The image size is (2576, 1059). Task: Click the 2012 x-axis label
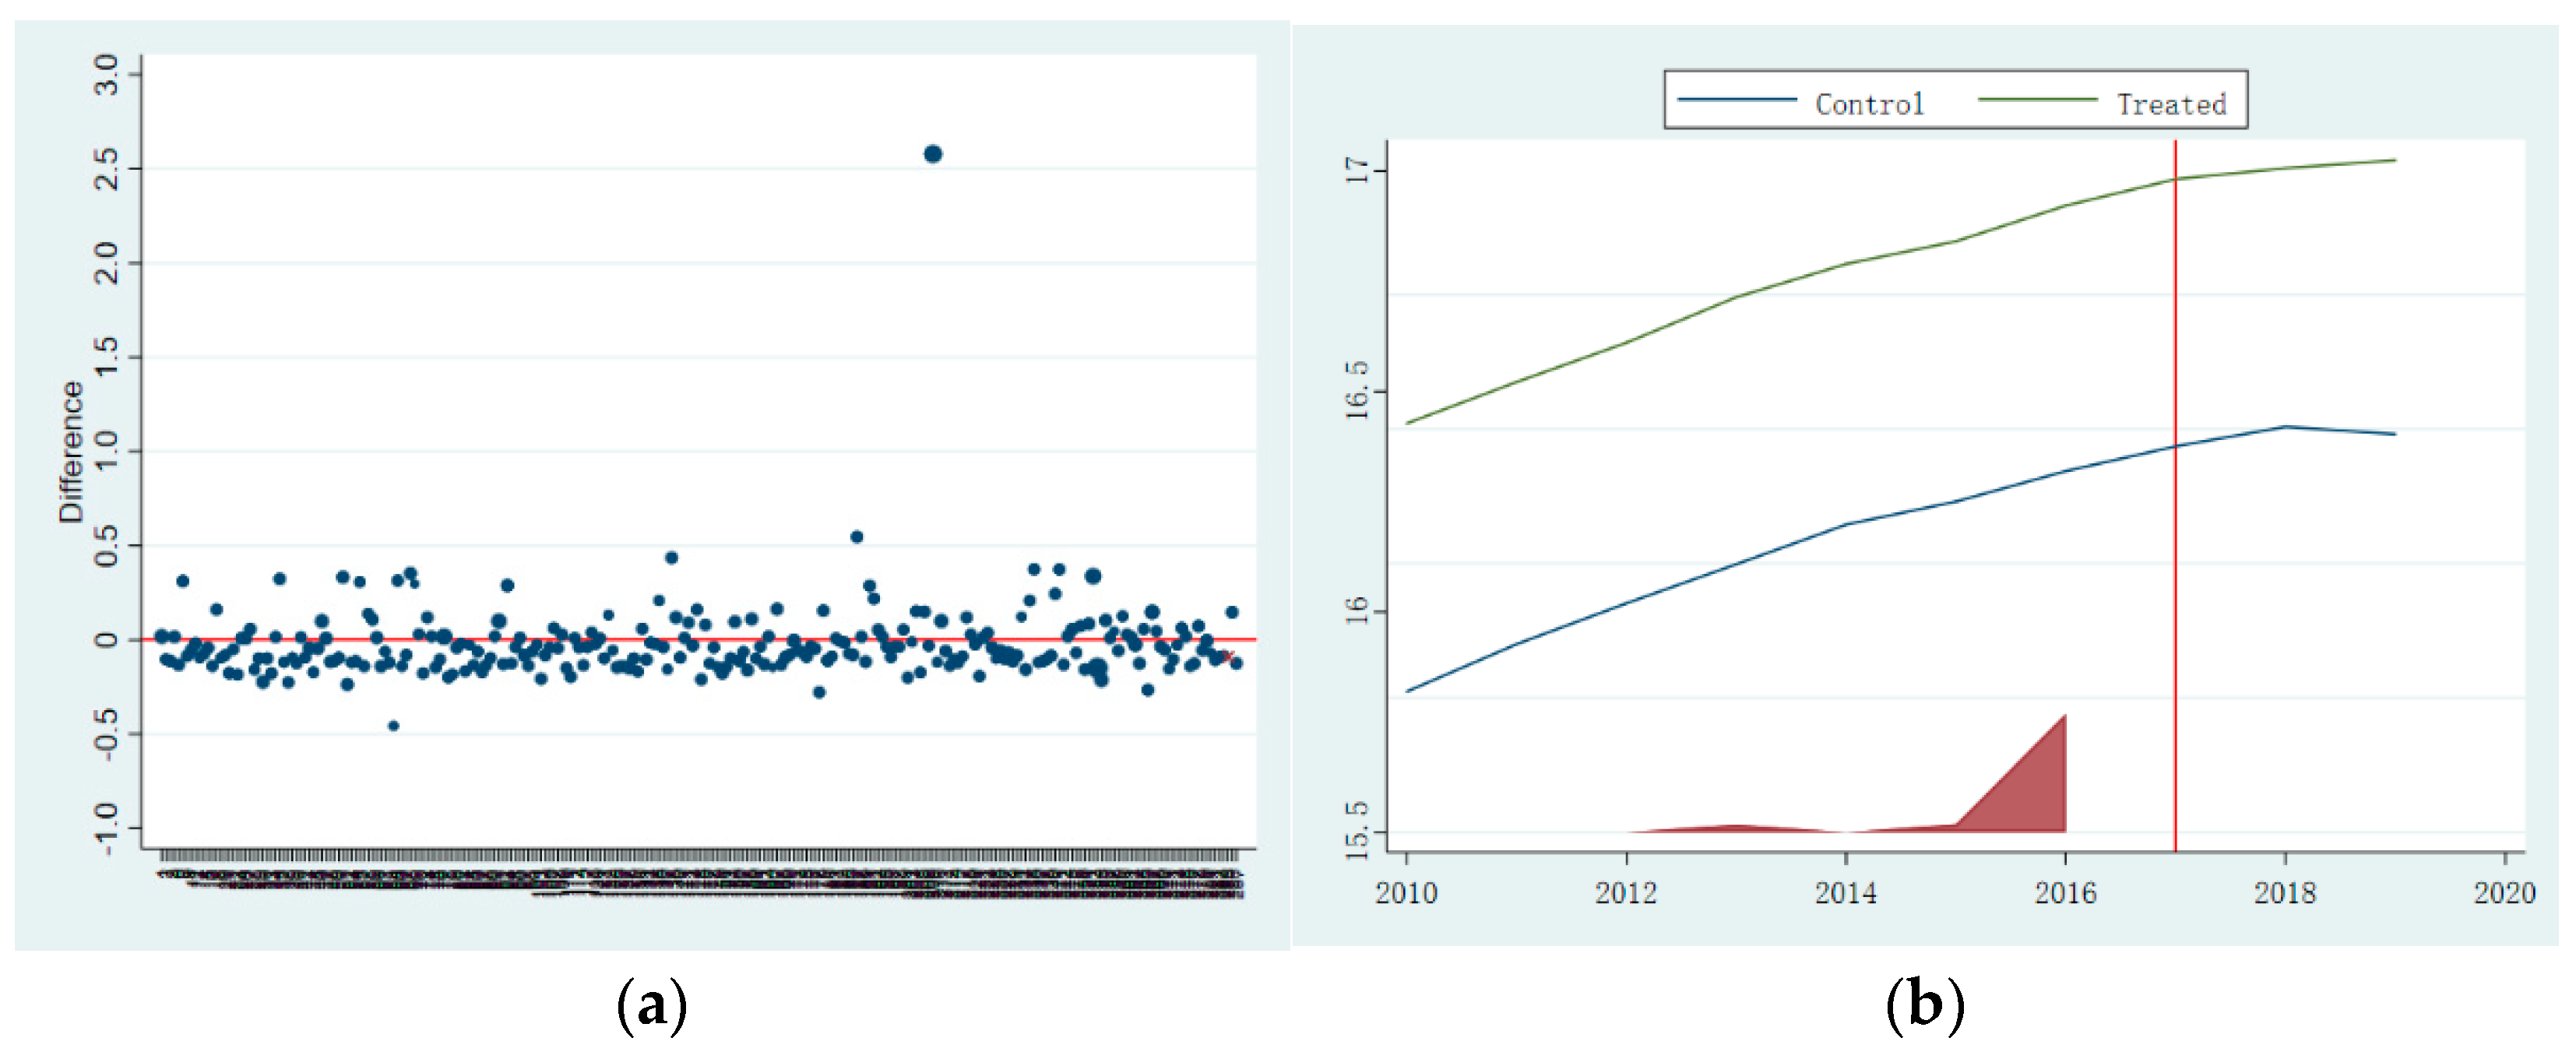pos(1626,893)
